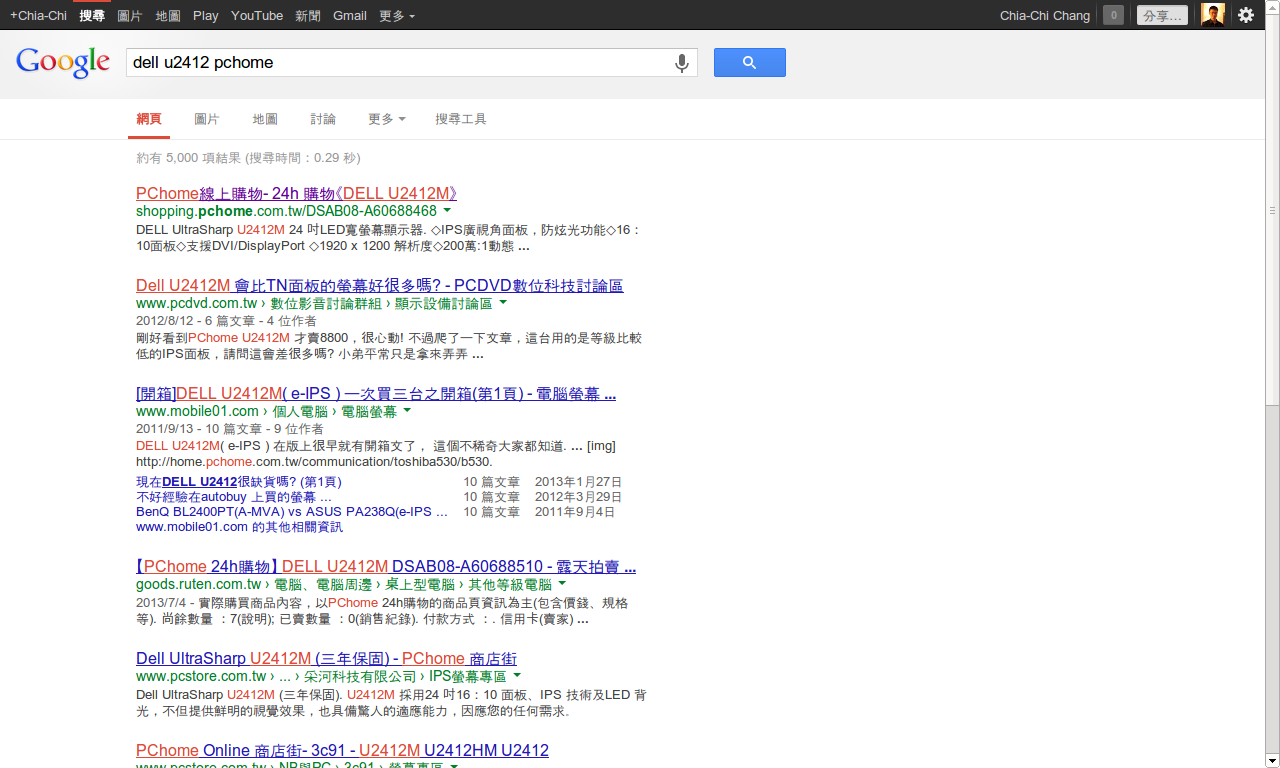Open 露天拍賣 DELL U2412M DSAB08 result

(x=386, y=566)
